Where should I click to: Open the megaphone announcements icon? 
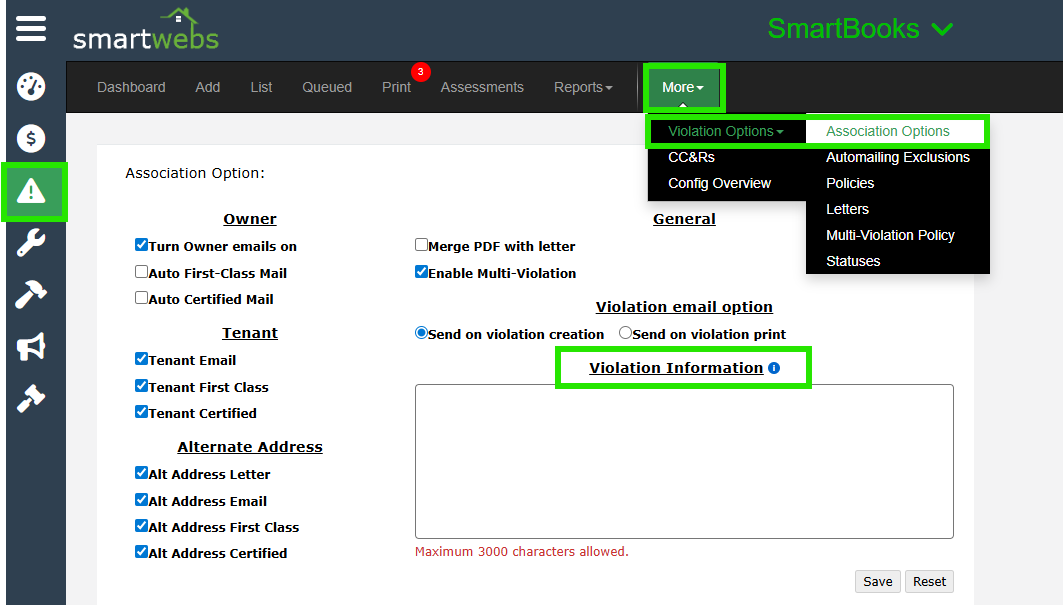pyautogui.click(x=31, y=347)
